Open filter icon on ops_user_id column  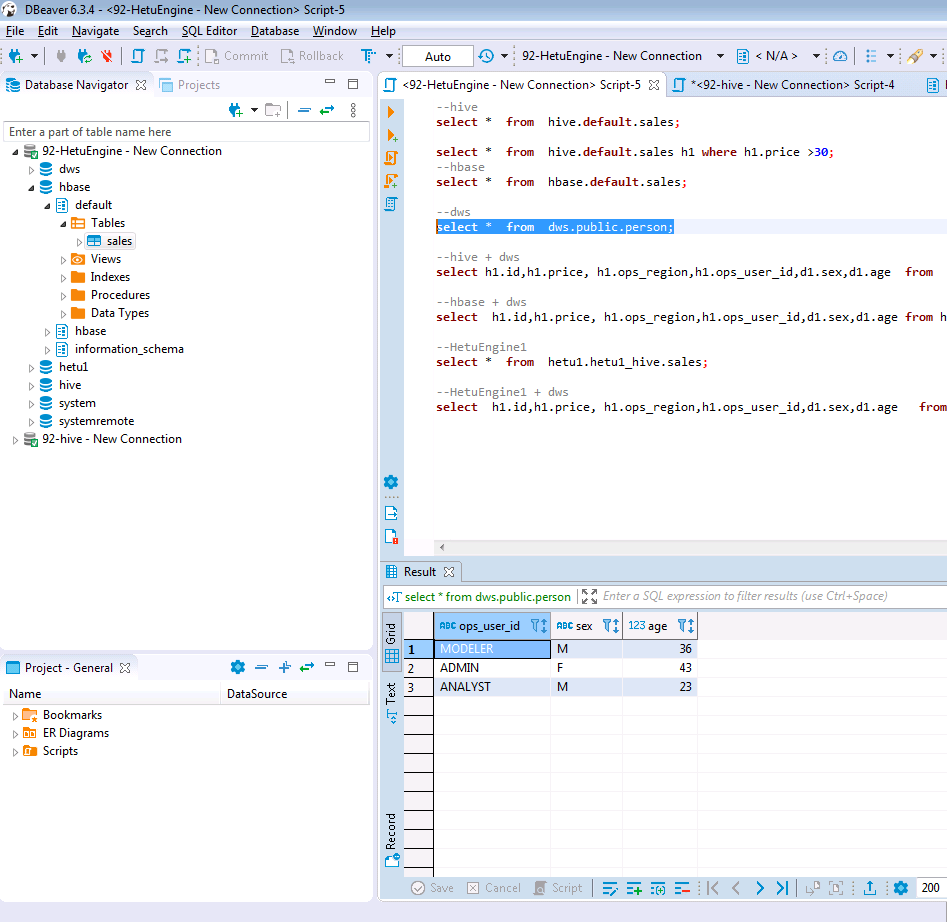point(535,626)
